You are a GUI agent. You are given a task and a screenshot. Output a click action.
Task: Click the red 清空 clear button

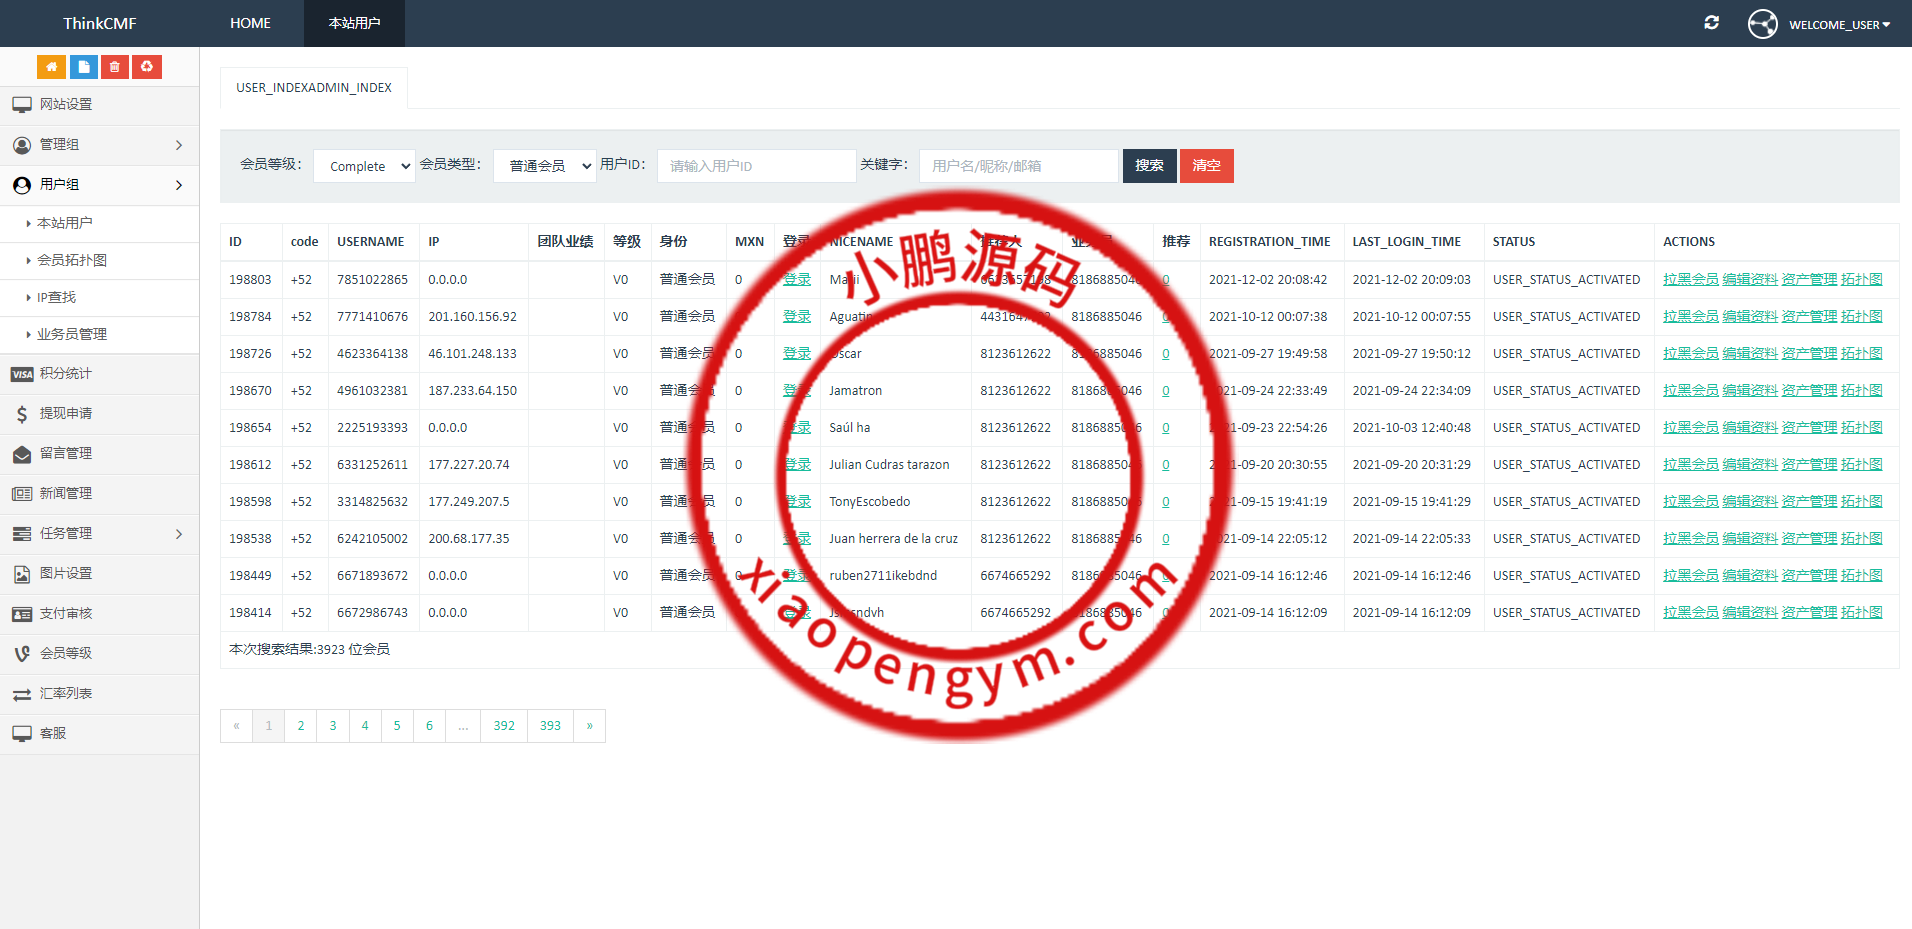tap(1206, 166)
